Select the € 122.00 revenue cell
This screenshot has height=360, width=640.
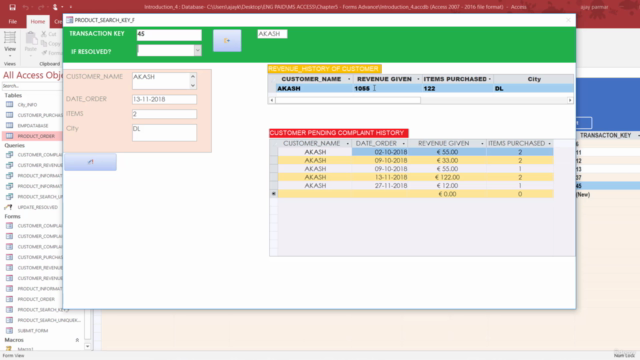point(447,177)
